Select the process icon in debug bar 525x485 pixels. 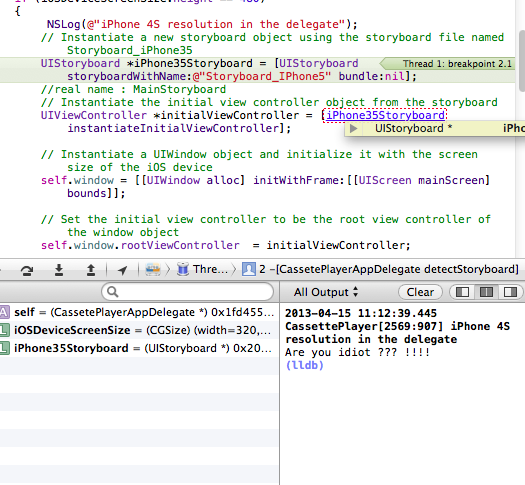pyautogui.click(x=153, y=269)
